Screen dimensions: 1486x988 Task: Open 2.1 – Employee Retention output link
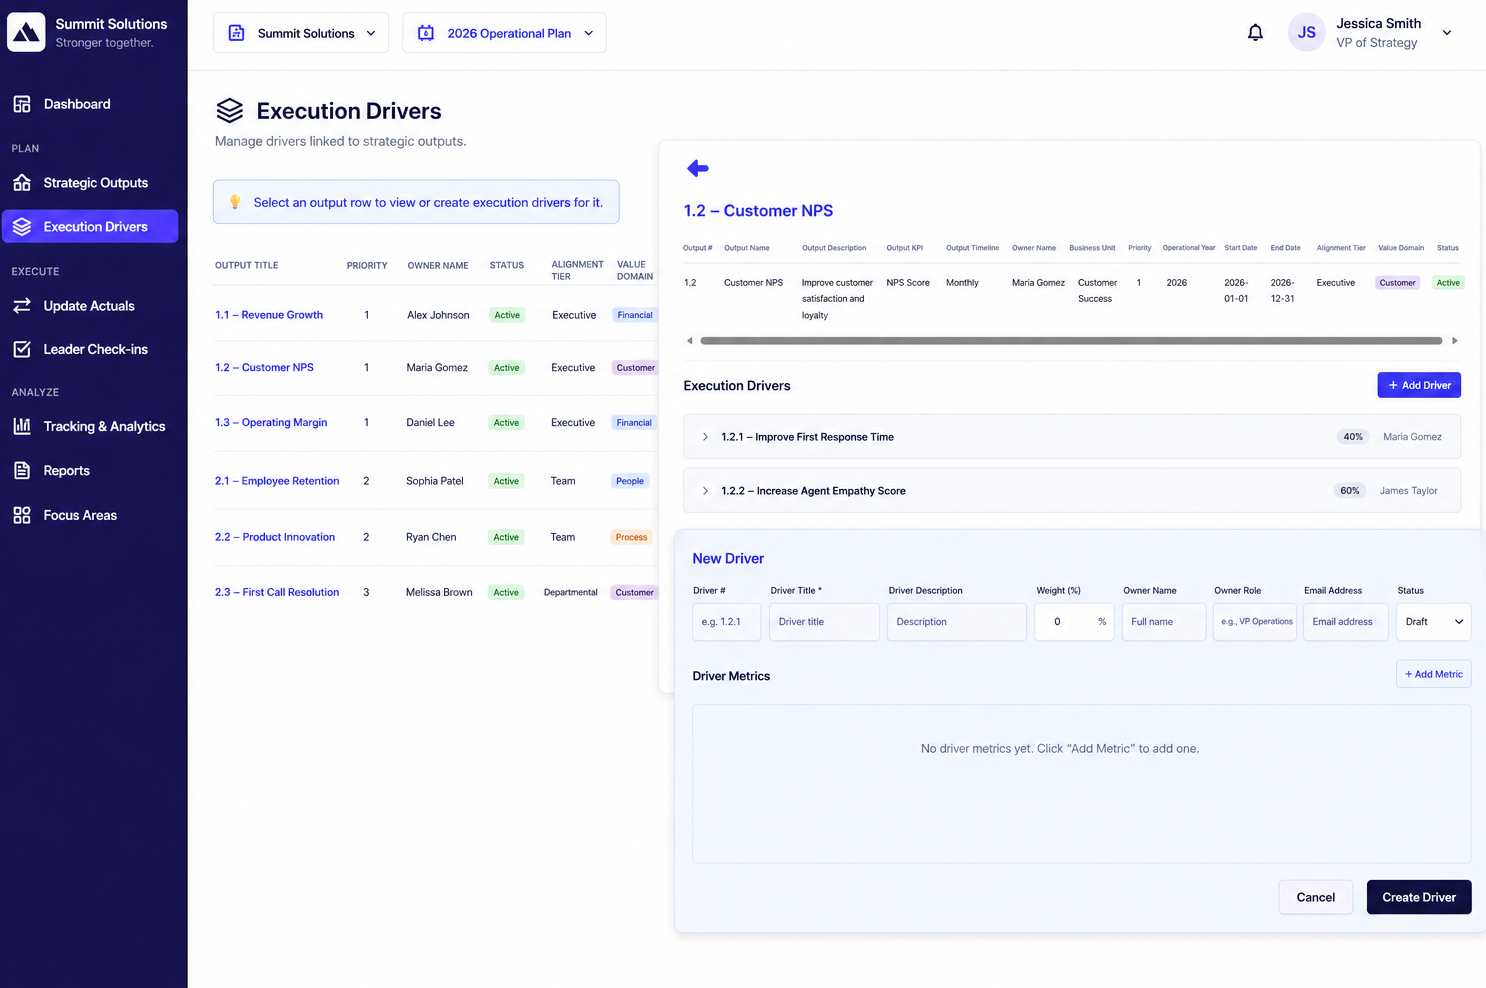click(277, 481)
